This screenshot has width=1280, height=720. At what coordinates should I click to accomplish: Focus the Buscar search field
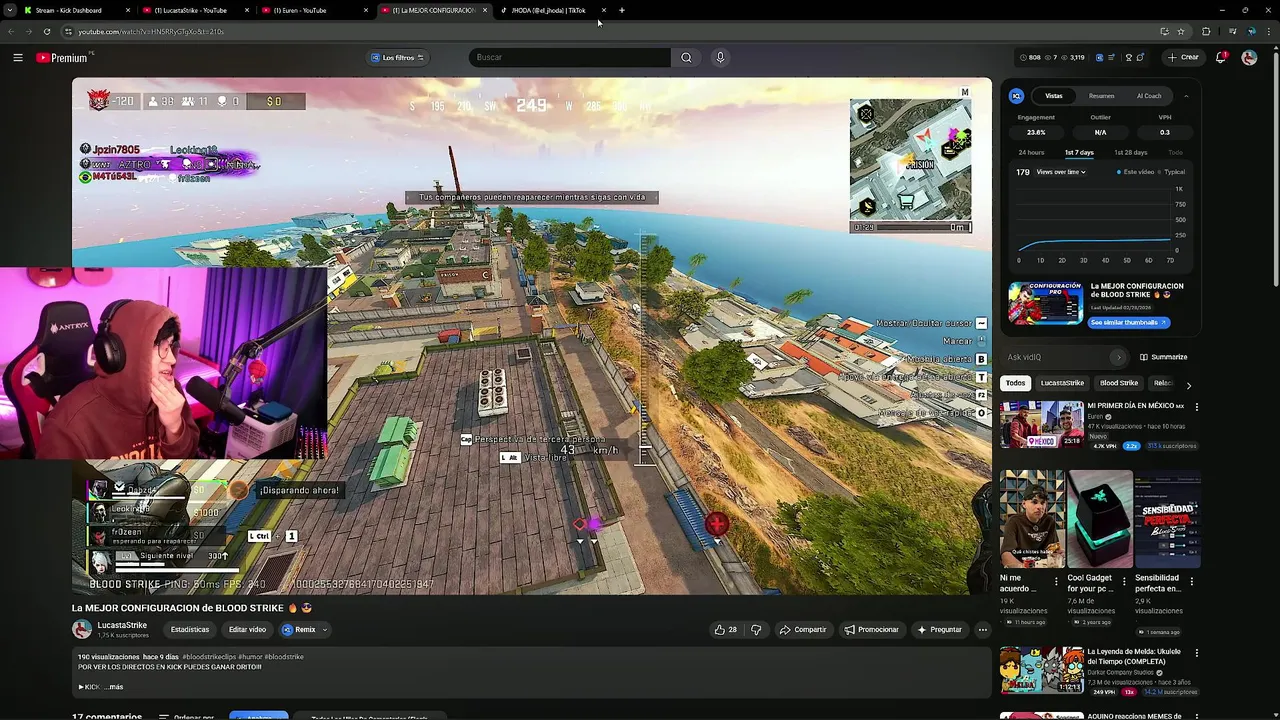click(x=570, y=57)
